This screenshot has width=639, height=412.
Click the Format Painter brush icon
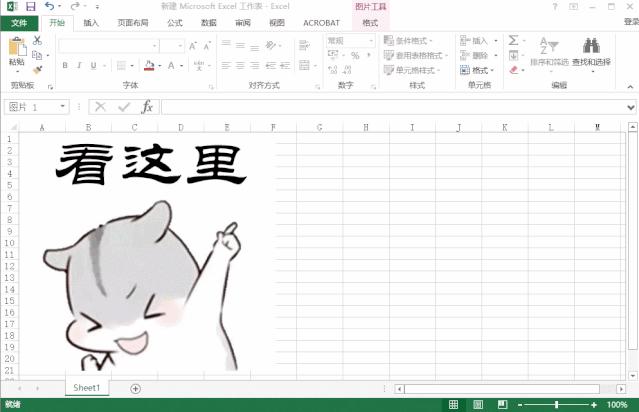click(37, 70)
